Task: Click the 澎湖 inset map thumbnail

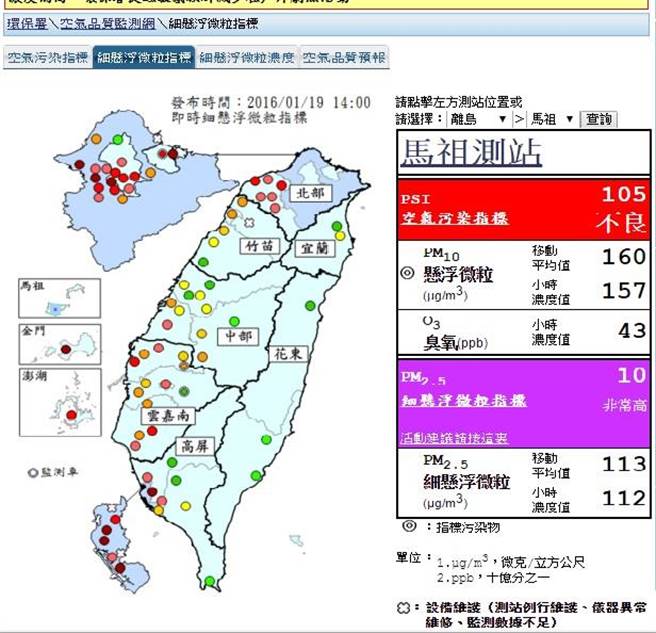Action: [60, 402]
